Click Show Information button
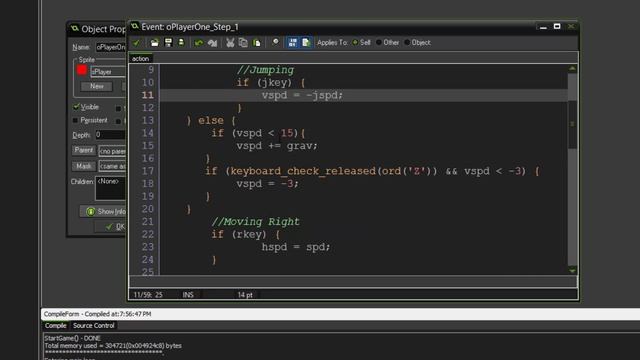 coord(102,211)
